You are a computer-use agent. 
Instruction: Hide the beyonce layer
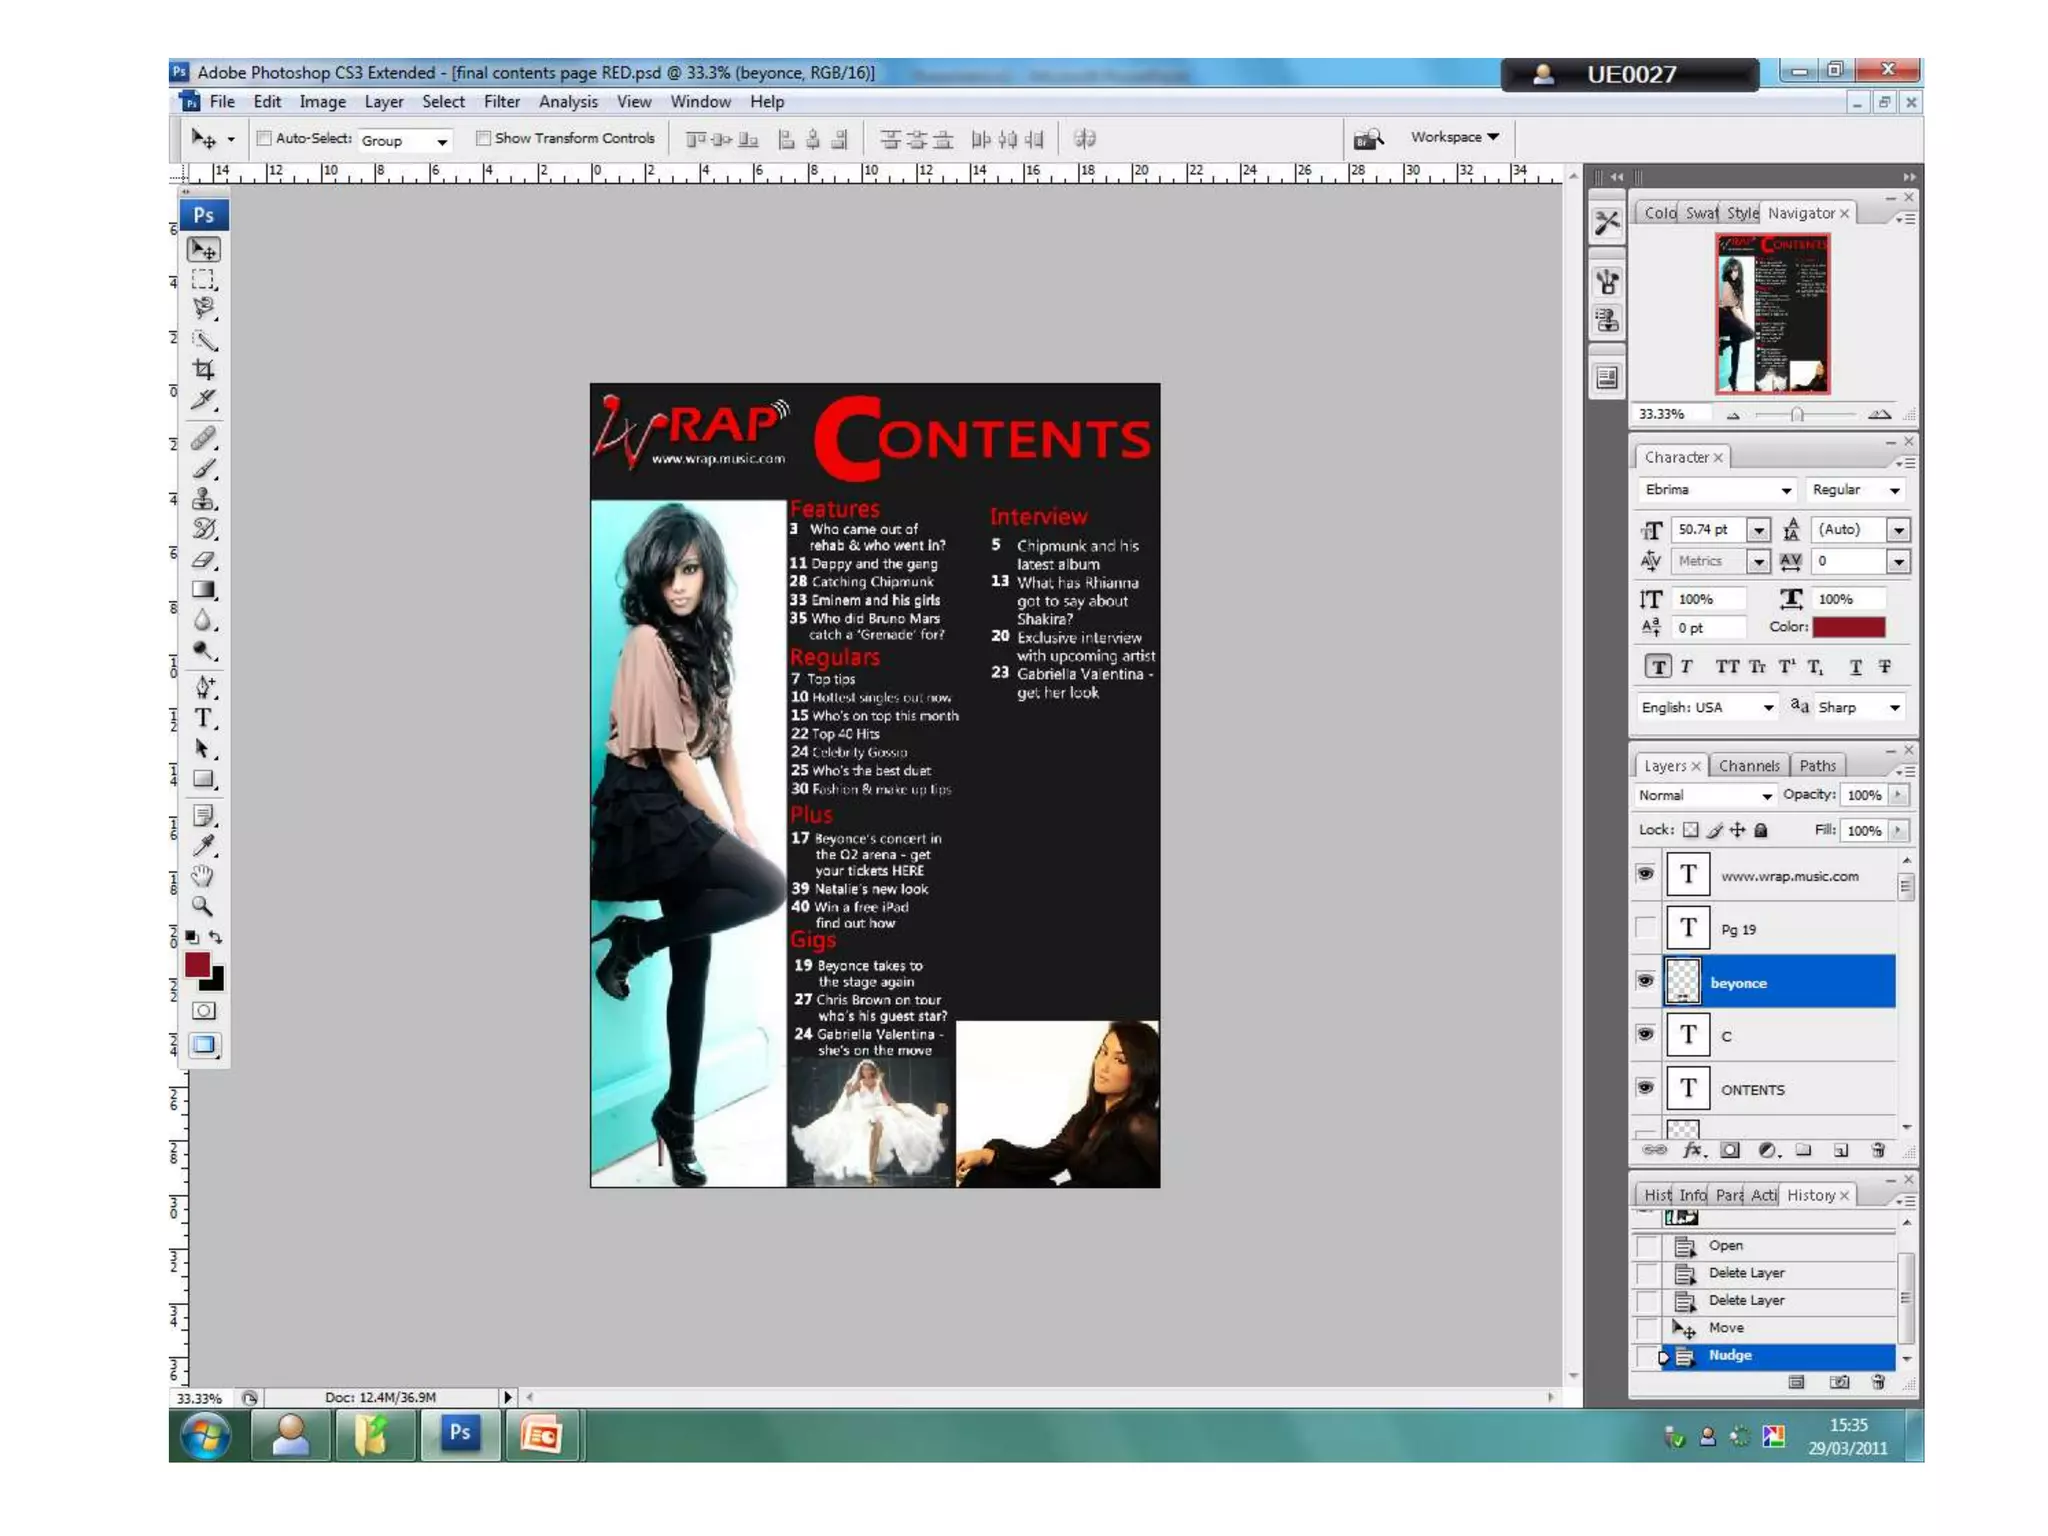coord(1645,981)
